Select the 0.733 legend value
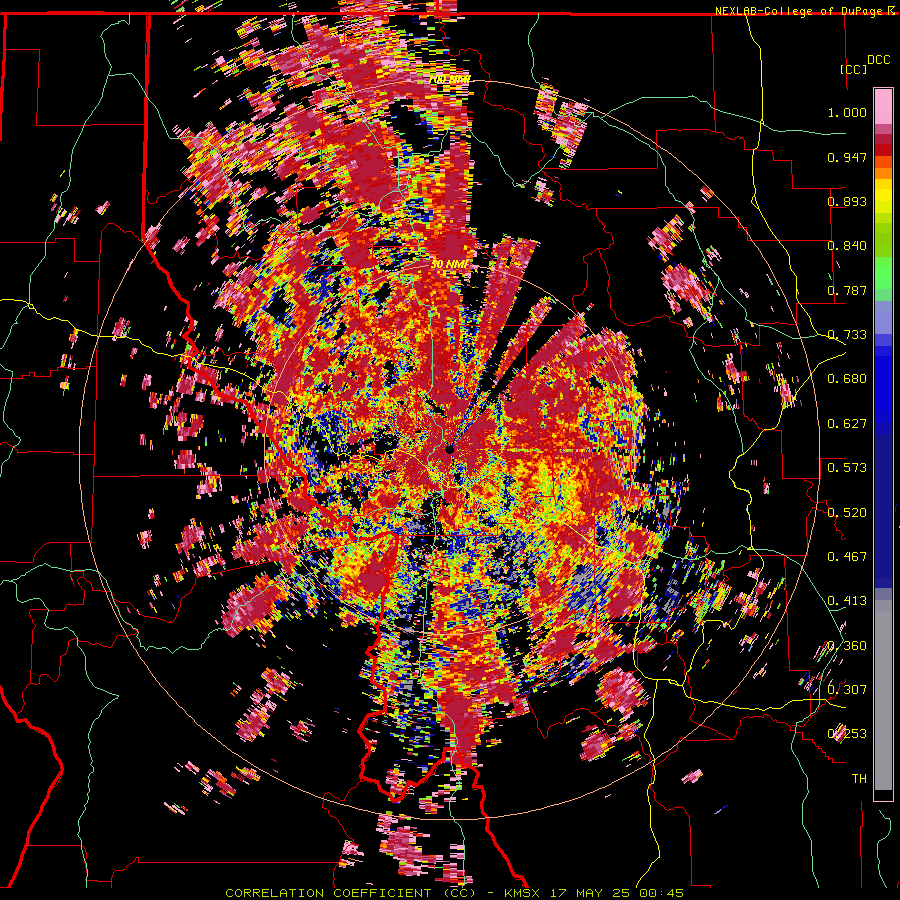The image size is (900, 900). (847, 335)
